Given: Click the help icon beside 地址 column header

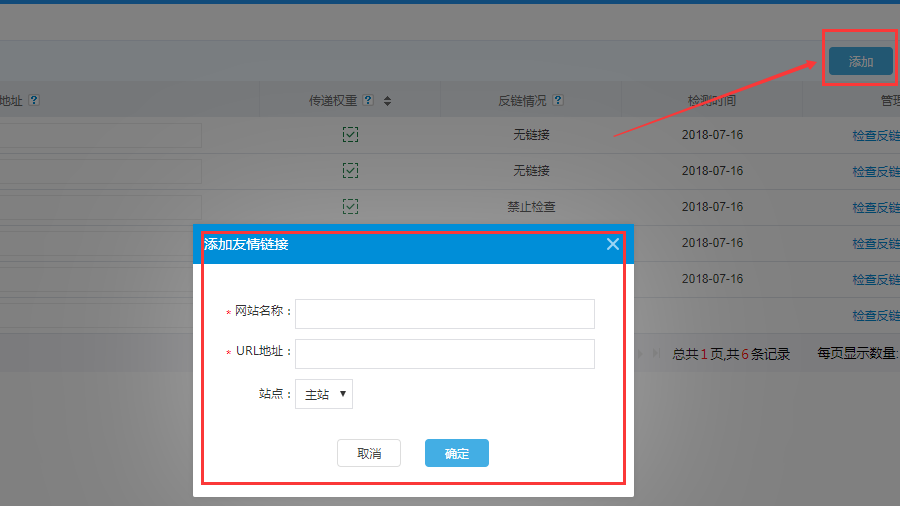Looking at the screenshot, I should point(34,100).
